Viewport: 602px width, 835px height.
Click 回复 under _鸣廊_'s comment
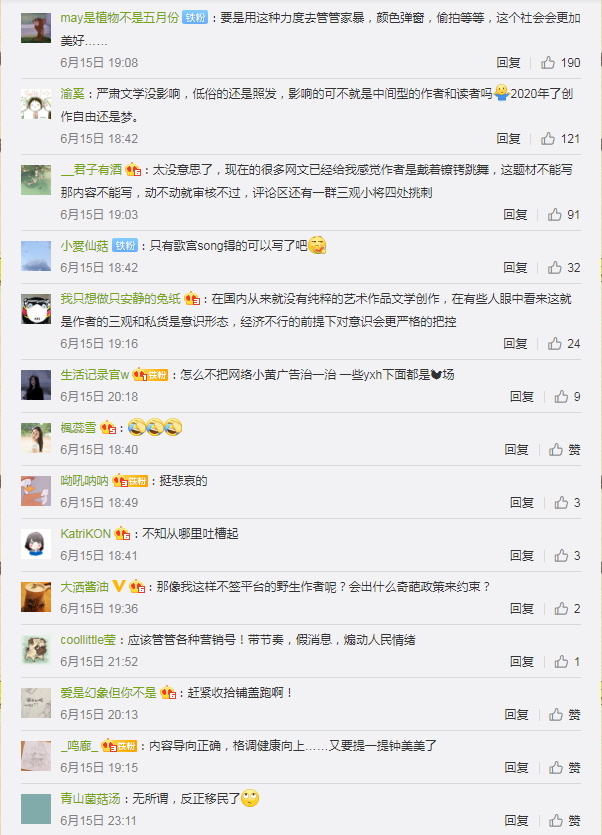click(516, 767)
